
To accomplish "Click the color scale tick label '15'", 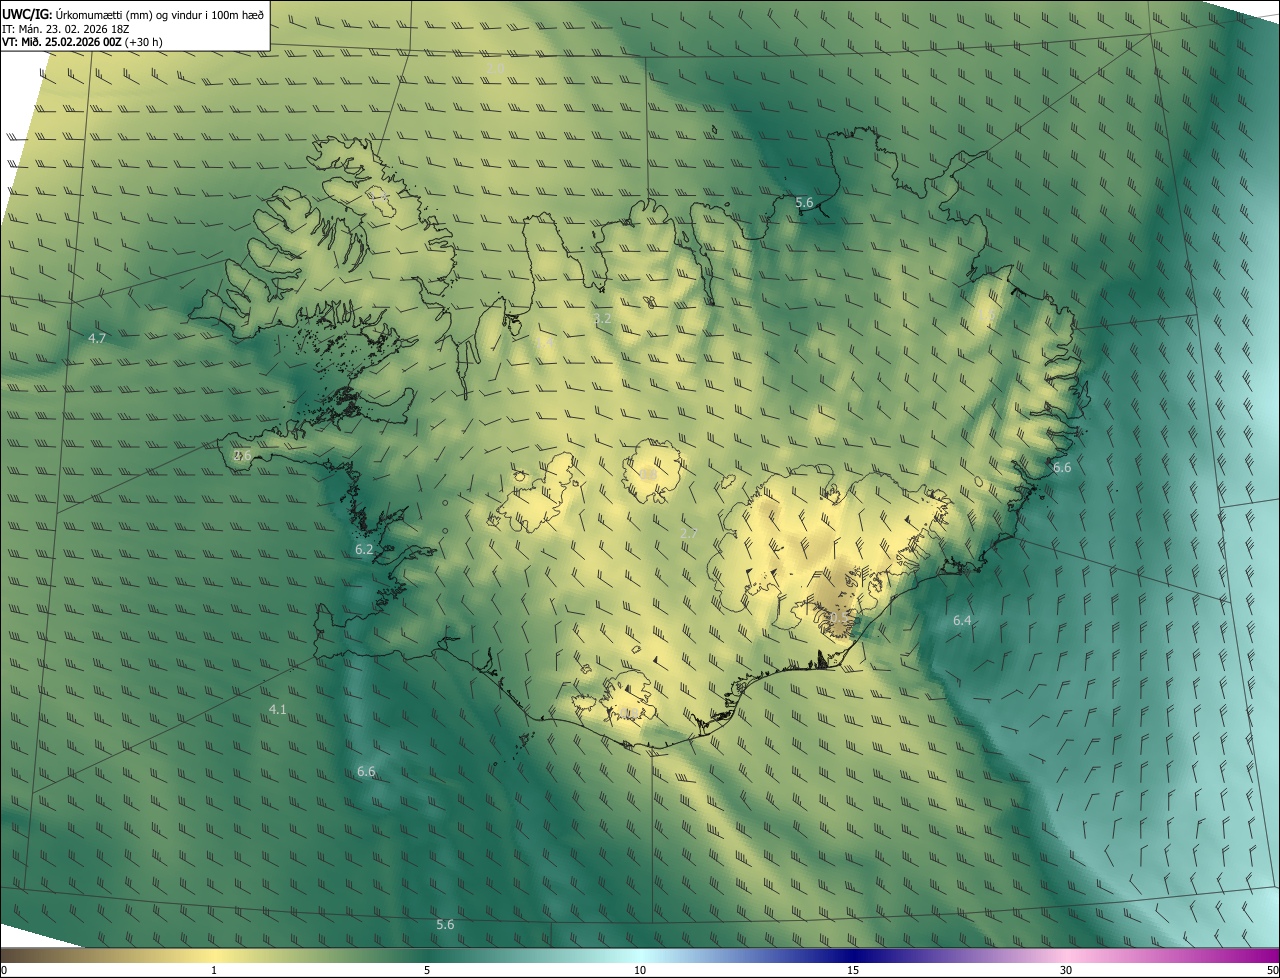I will pyautogui.click(x=853, y=970).
